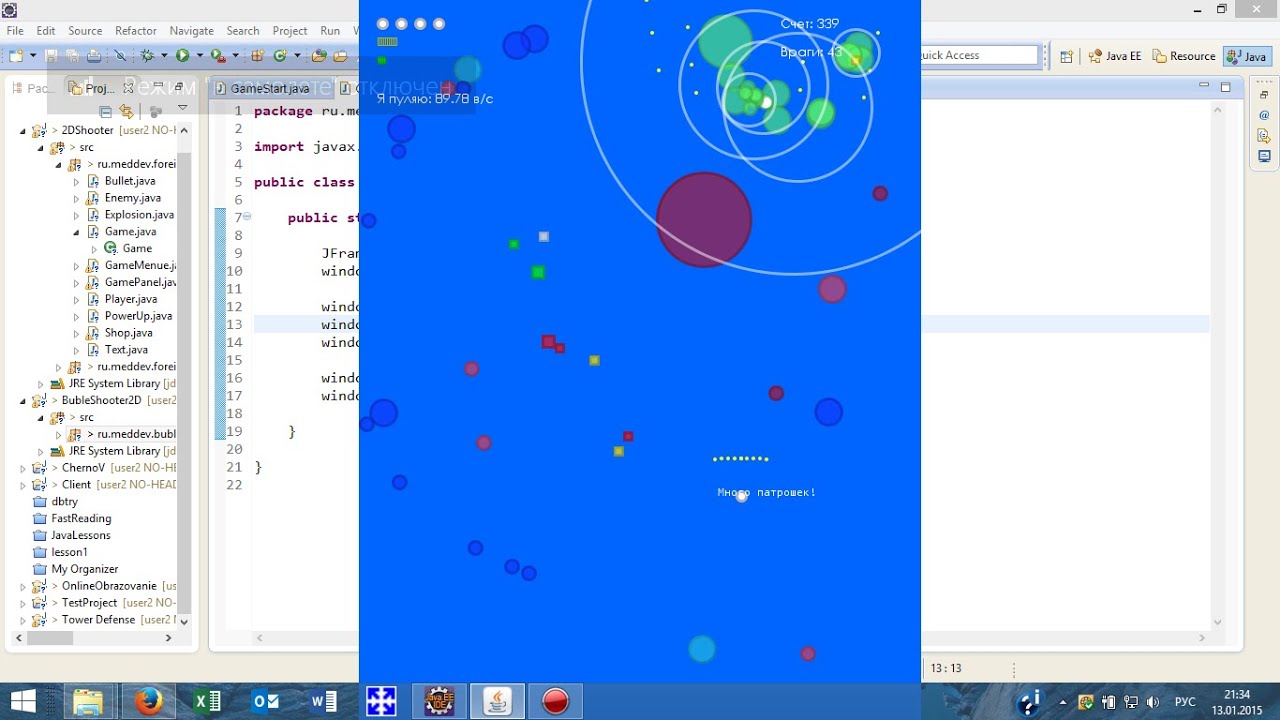1280x720 pixels.
Task: Switch to the GameStart.java editor tab
Action: coord(269,88)
